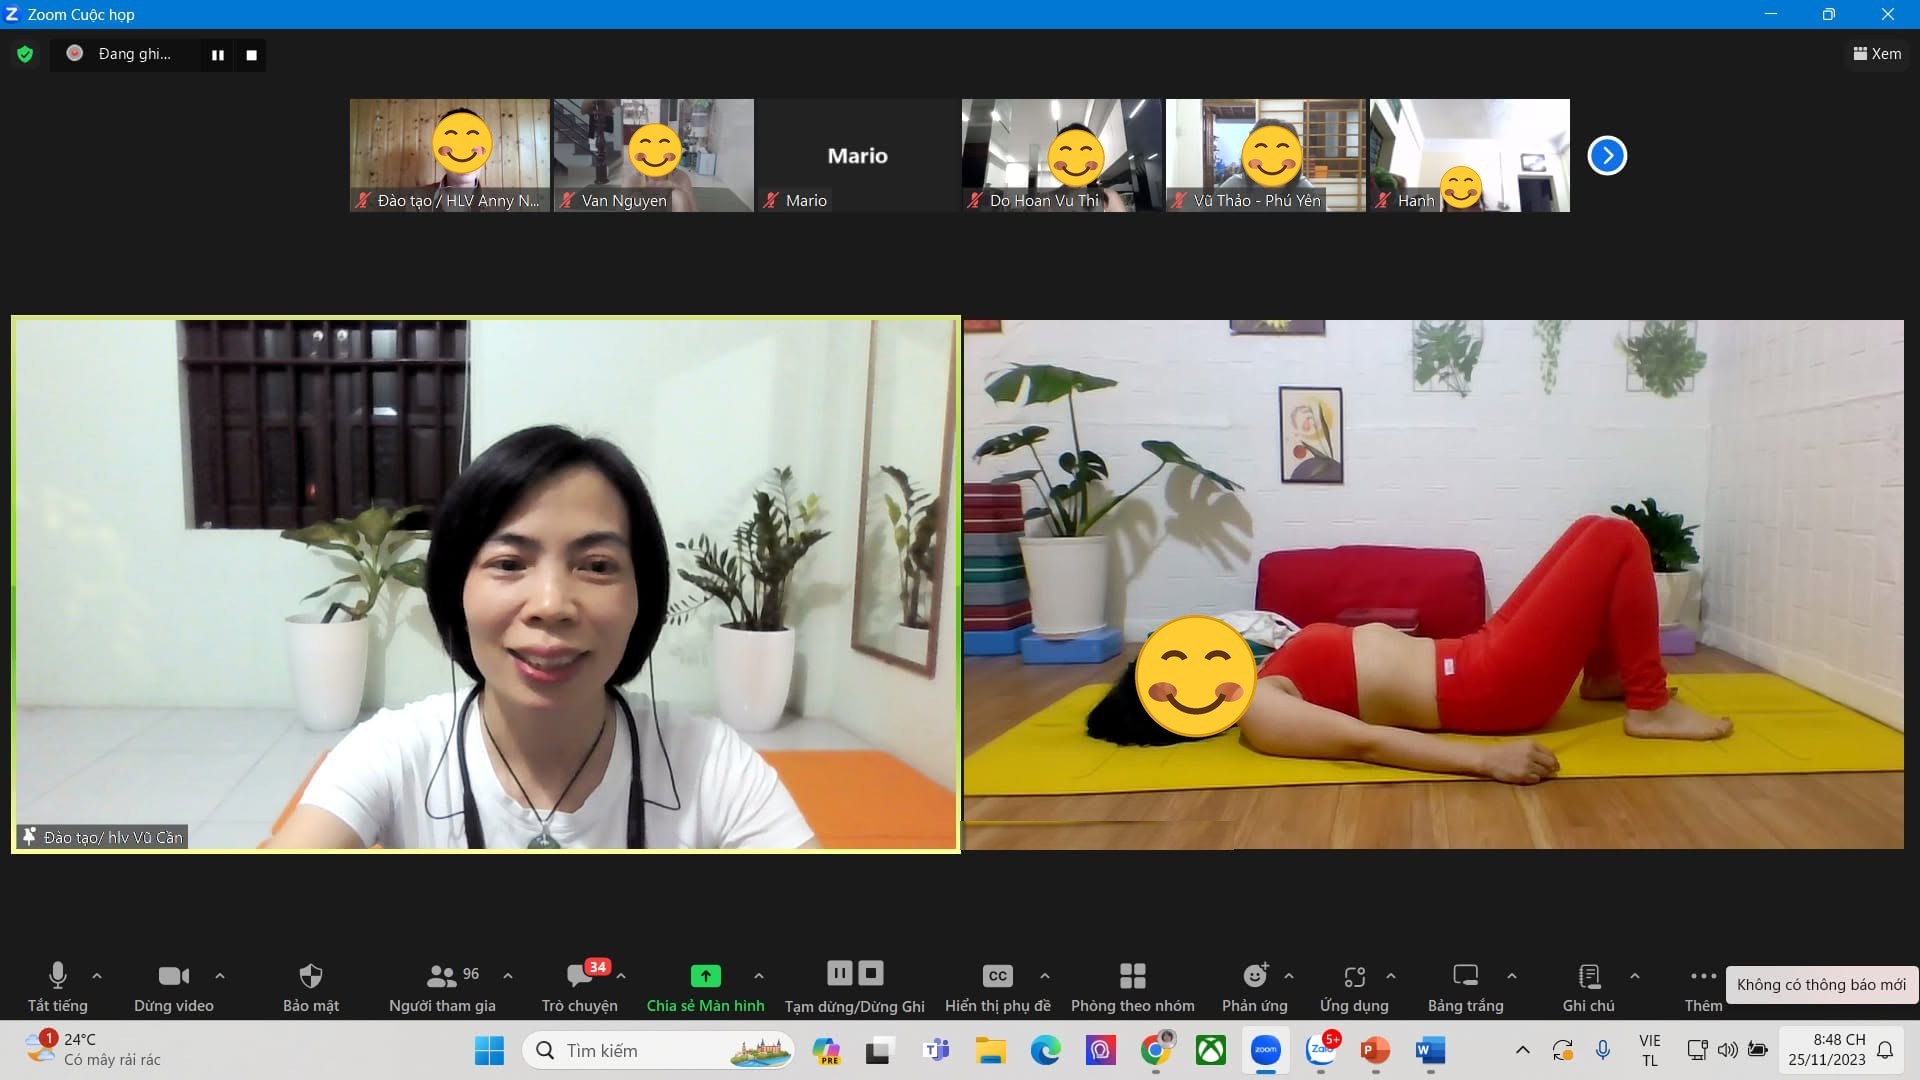
Task: Mute microphone with Tắt tiếng button
Action: point(57,987)
